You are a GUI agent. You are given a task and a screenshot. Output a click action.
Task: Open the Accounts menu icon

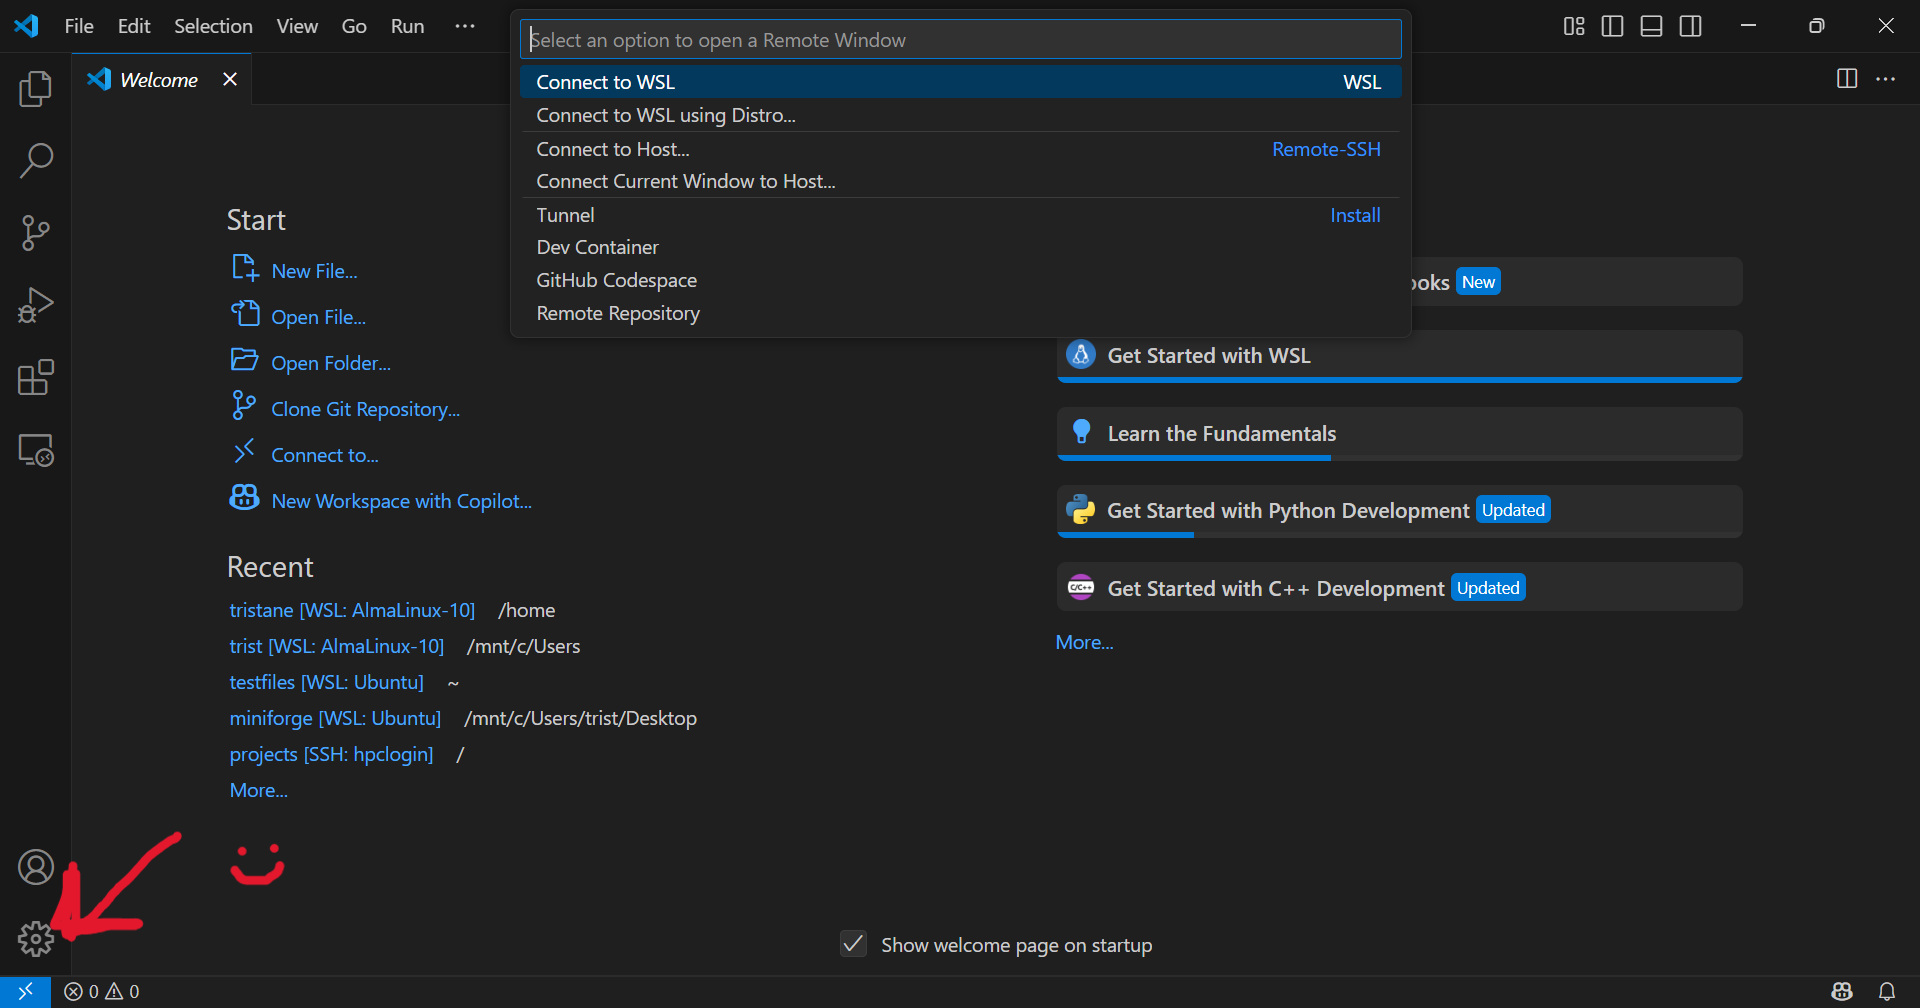[36, 867]
